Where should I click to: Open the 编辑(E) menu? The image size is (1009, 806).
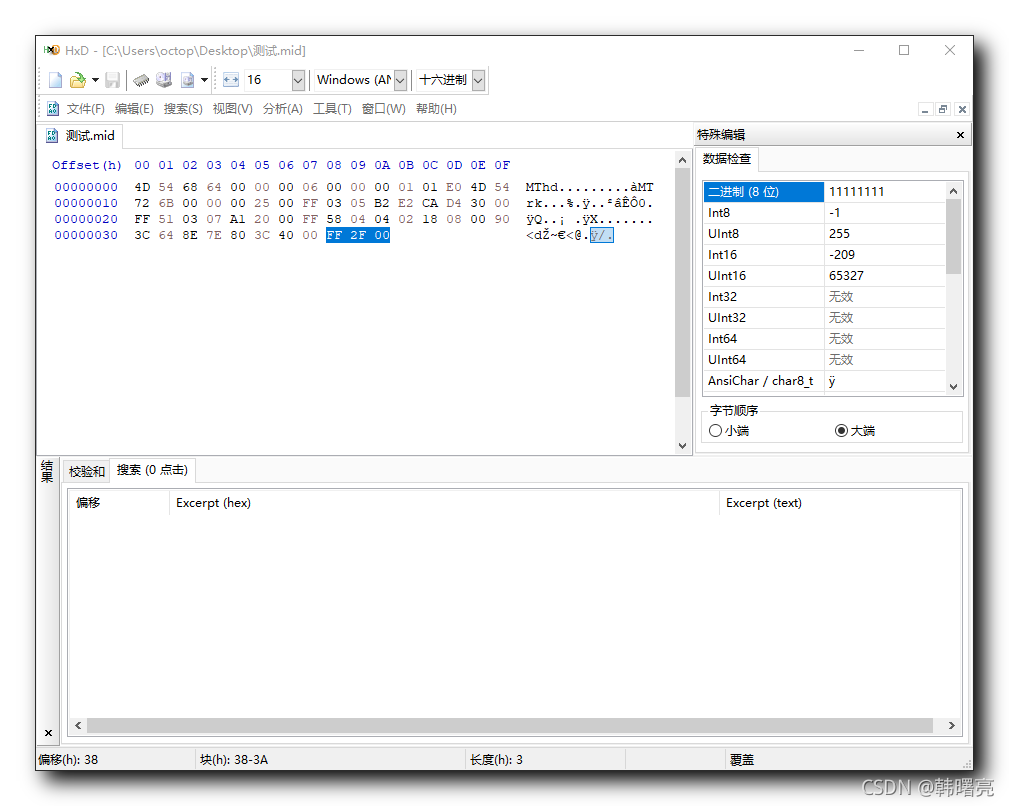tap(134, 109)
